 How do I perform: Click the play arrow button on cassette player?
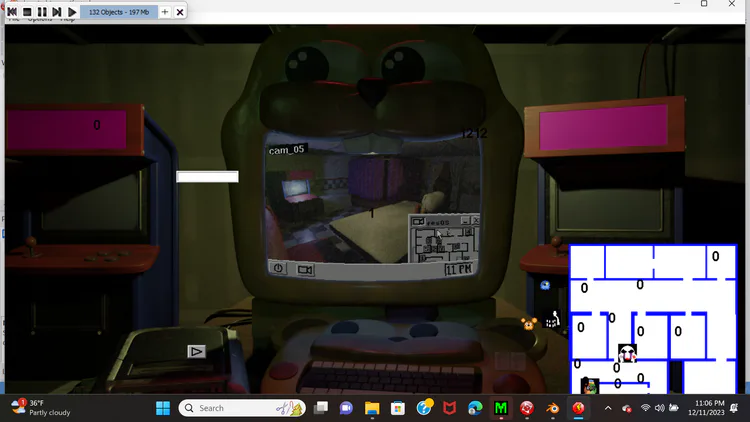coord(196,352)
